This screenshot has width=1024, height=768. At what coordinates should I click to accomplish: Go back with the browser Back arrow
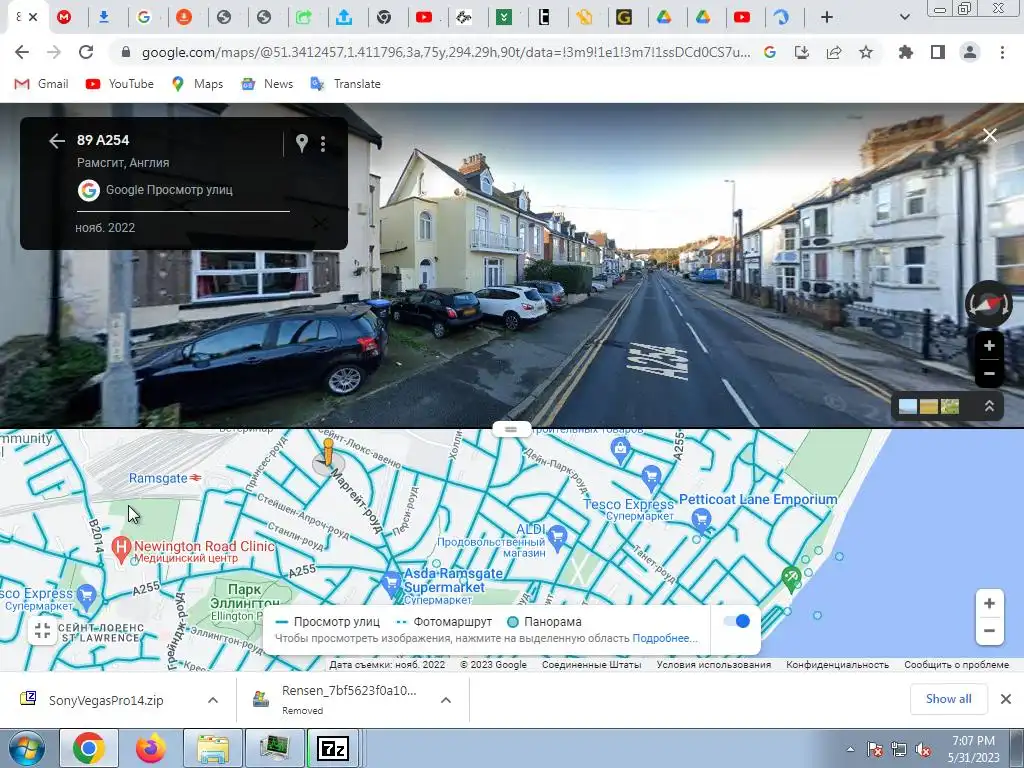pyautogui.click(x=22, y=52)
